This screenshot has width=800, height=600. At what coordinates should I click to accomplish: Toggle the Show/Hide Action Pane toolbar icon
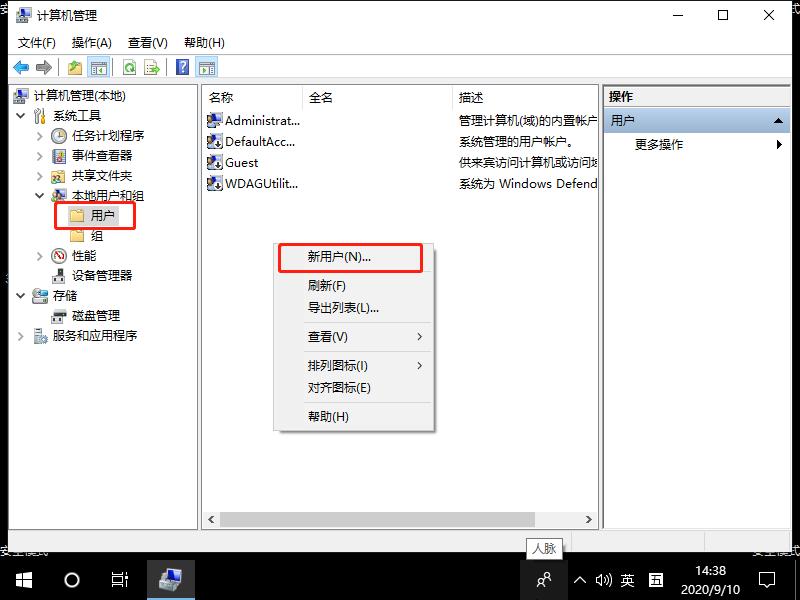point(205,67)
